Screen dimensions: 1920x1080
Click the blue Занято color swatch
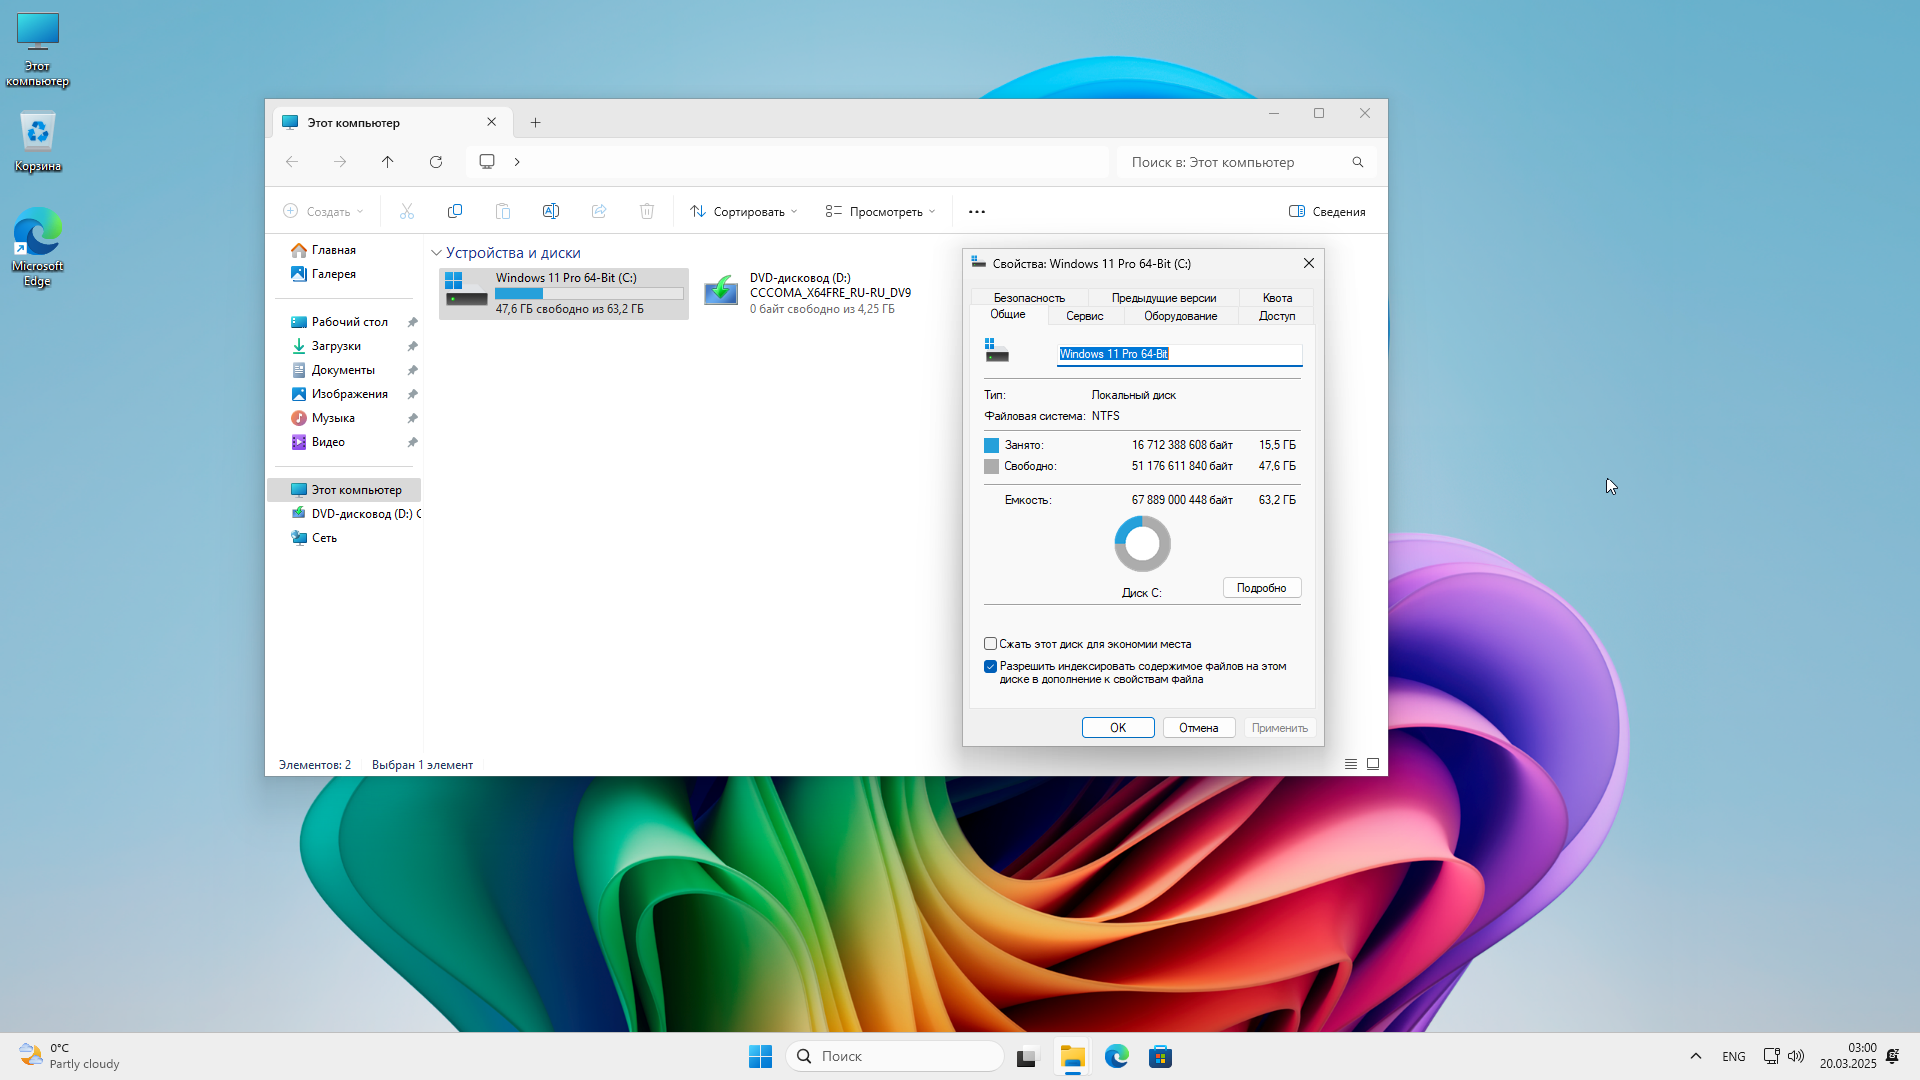991,445
